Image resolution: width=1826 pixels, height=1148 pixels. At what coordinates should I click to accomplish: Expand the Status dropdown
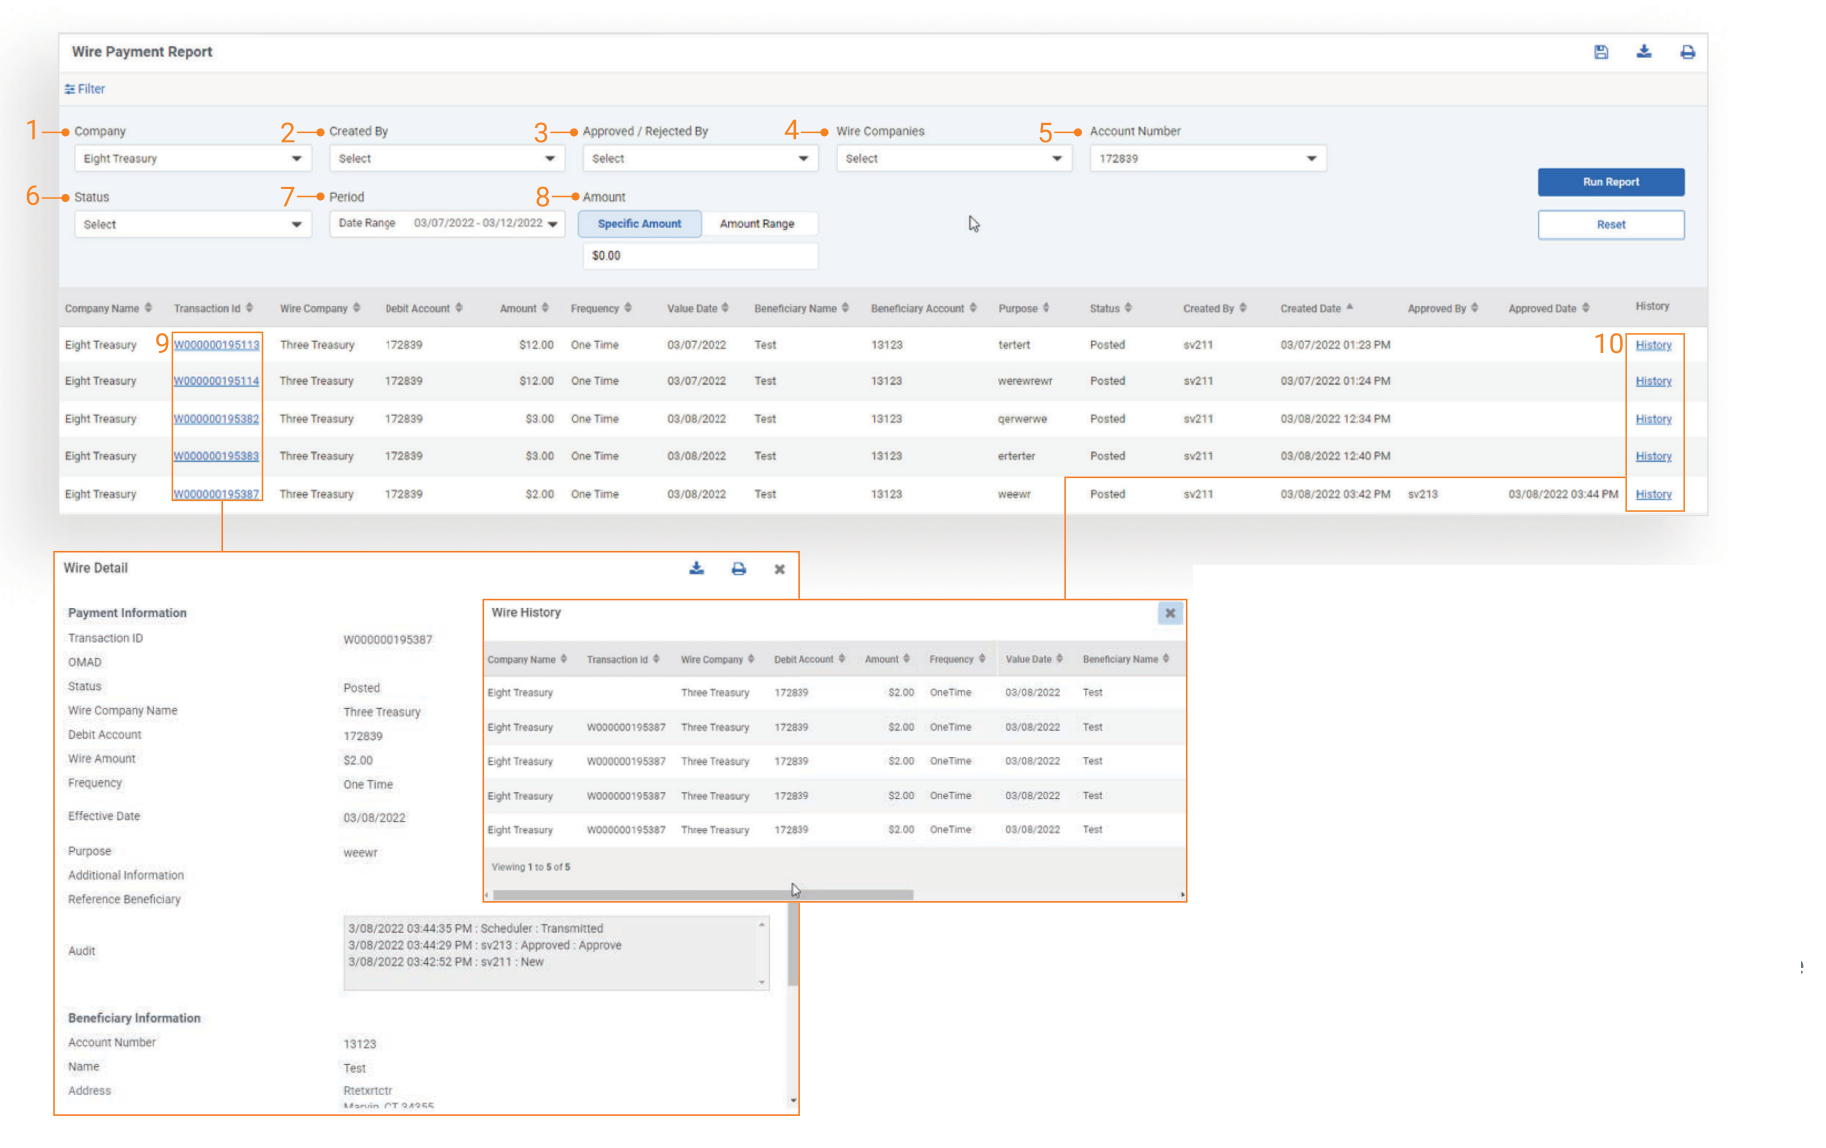(192, 225)
